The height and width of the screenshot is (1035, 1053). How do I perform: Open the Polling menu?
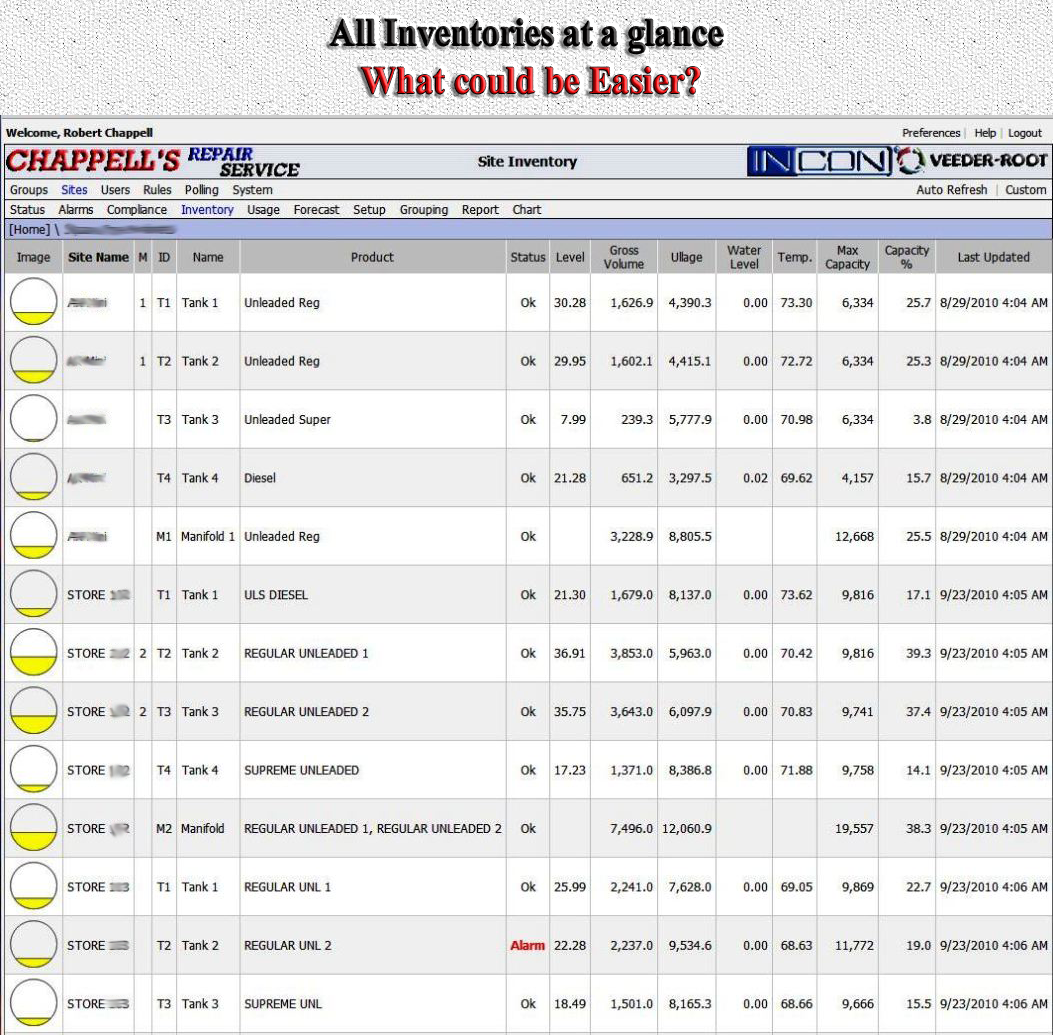[201, 190]
